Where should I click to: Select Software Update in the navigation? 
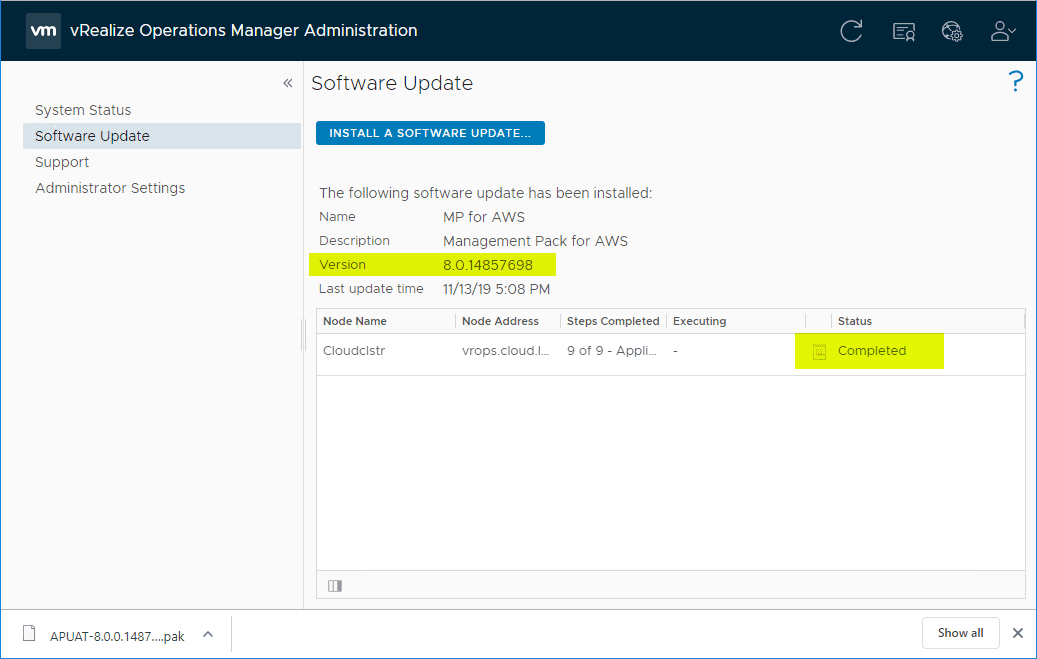(91, 135)
